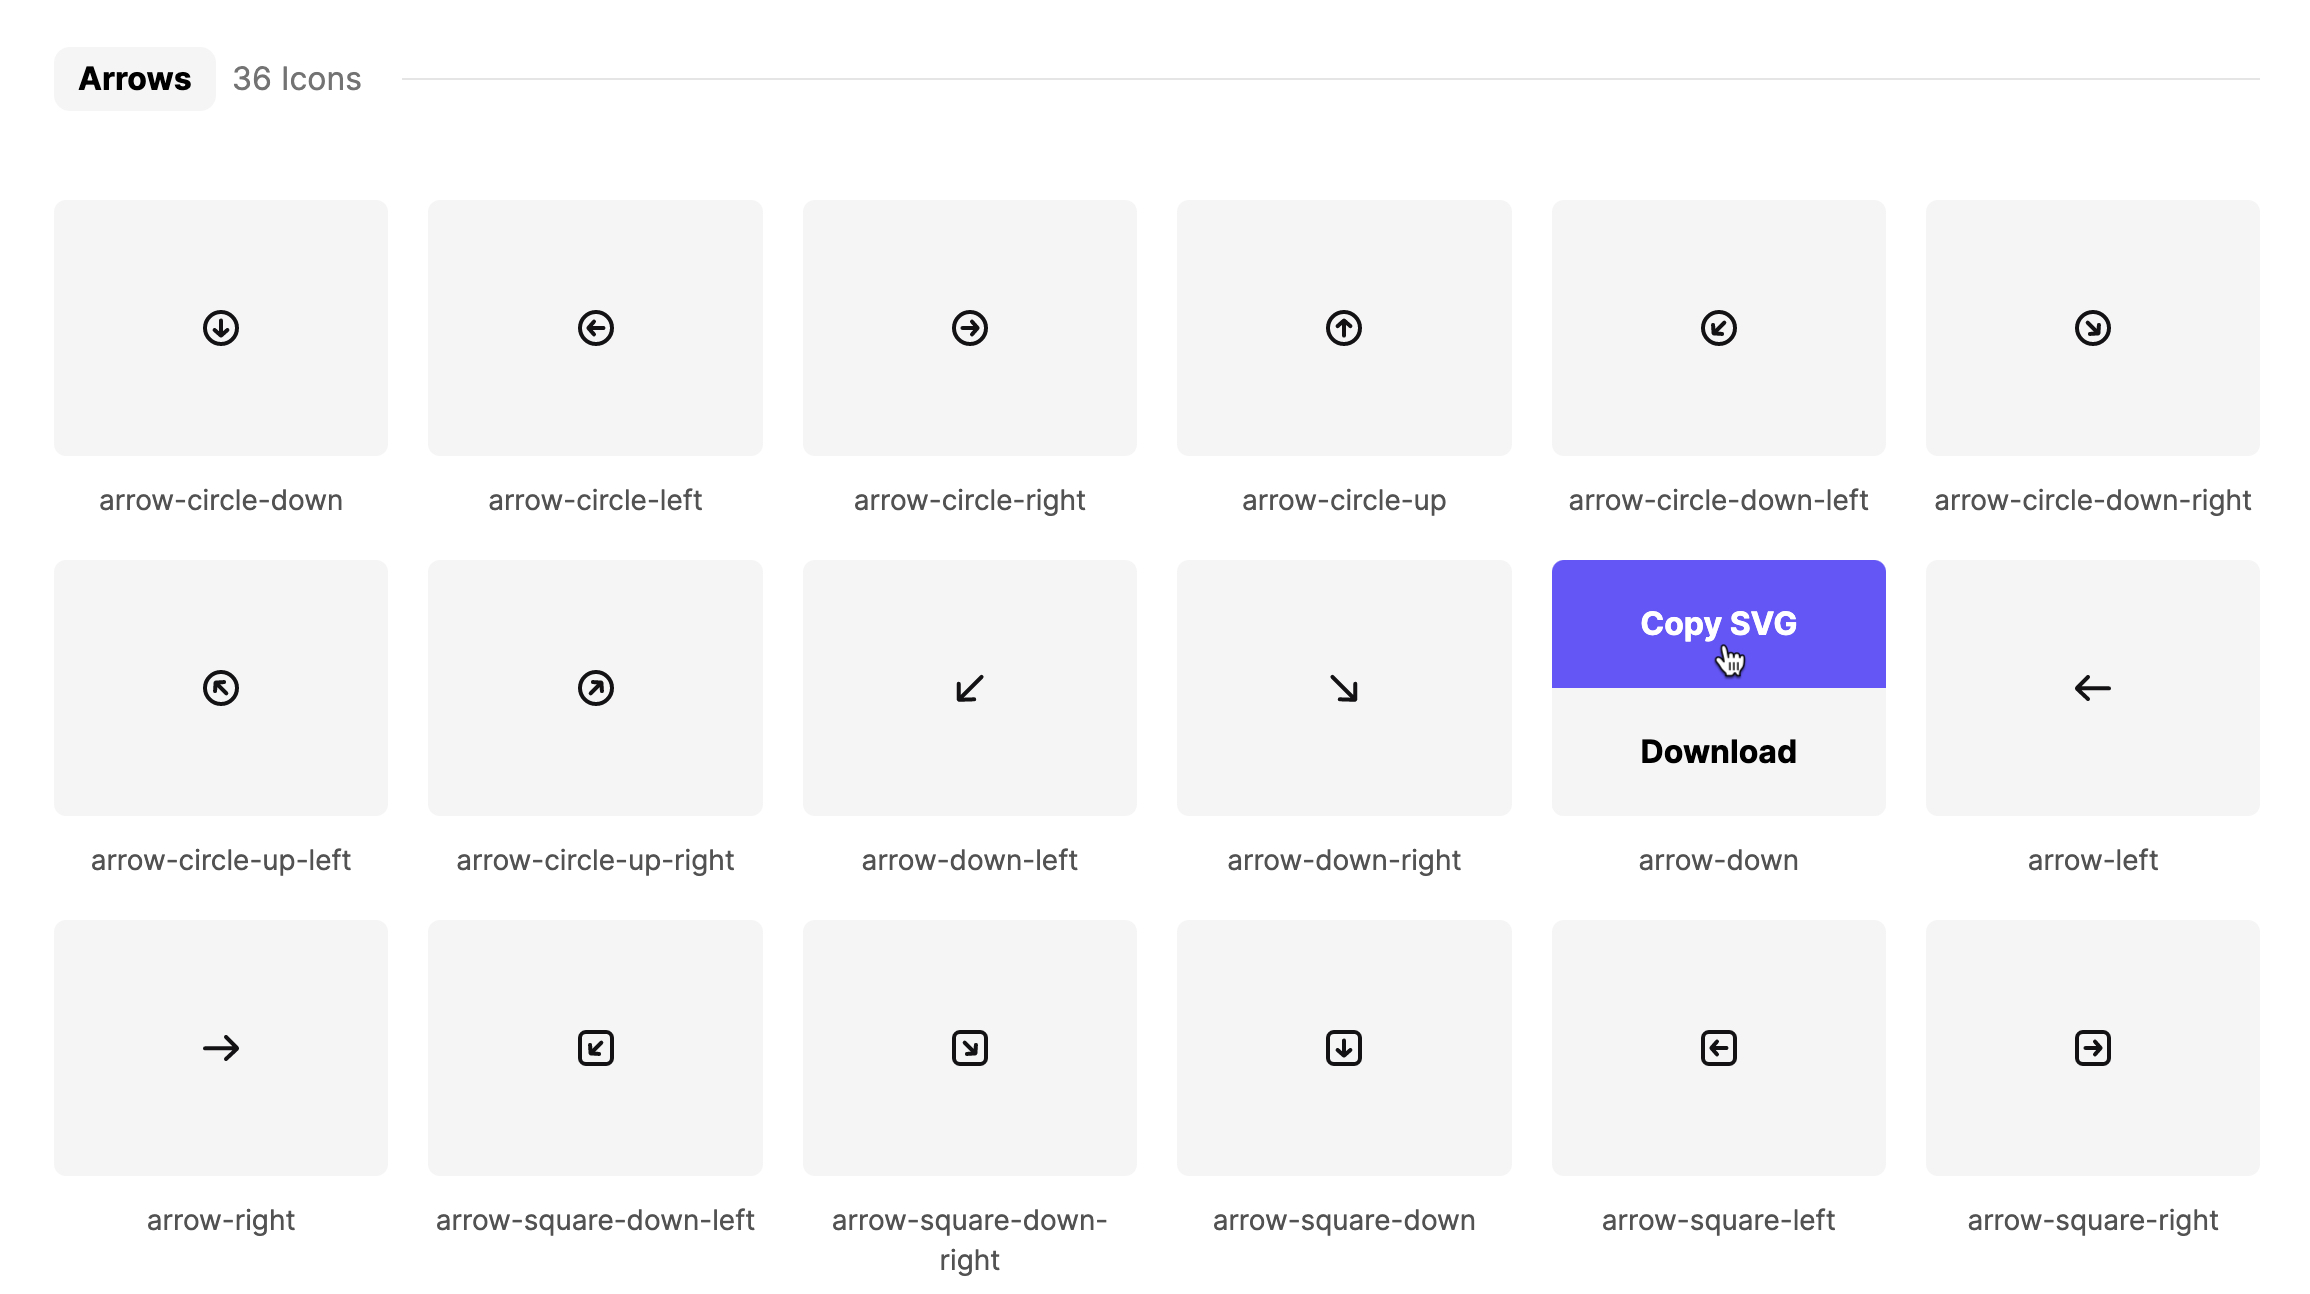Click the arrow-circle-down-left icon

pyautogui.click(x=1718, y=327)
